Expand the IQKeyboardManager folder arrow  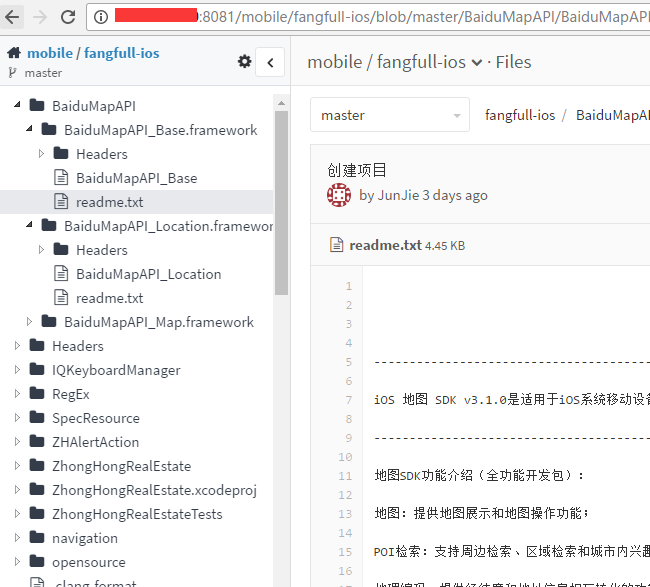coord(17,369)
